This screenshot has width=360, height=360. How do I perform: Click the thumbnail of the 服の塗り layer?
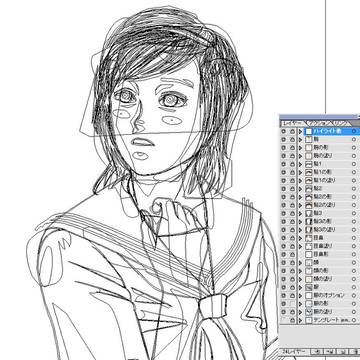(x=309, y=312)
